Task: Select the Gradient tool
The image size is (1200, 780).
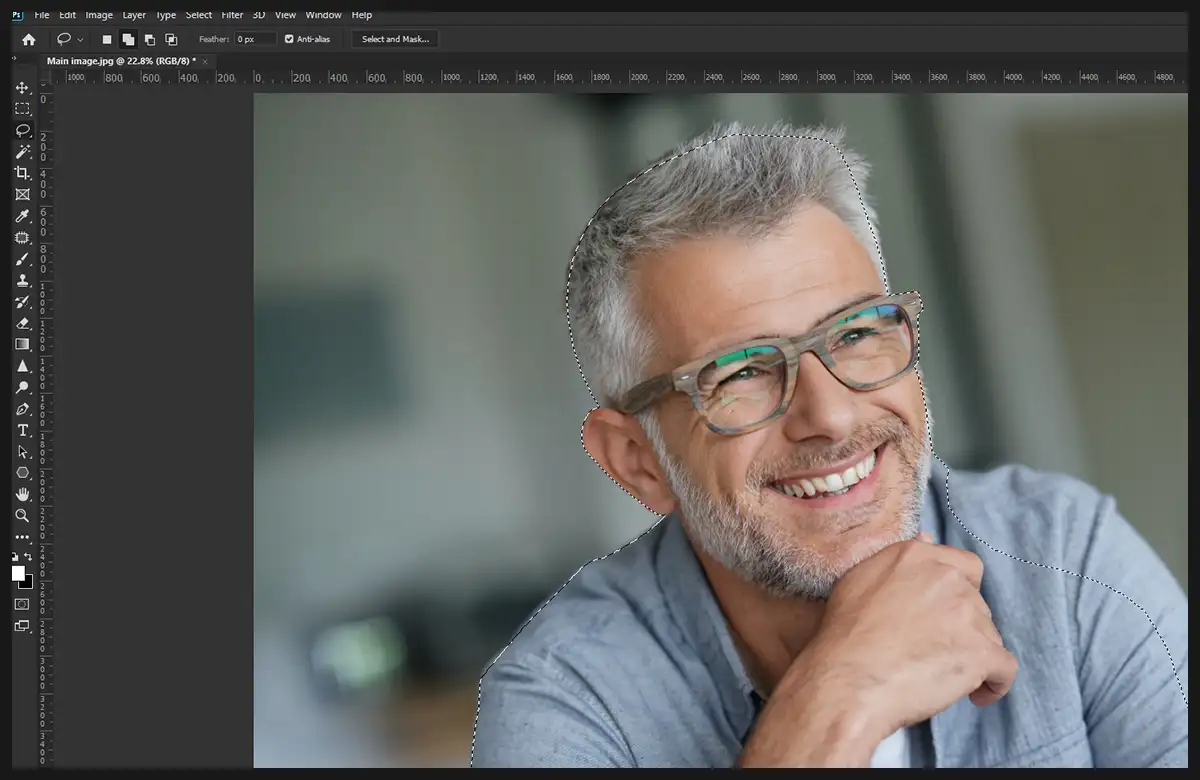Action: pyautogui.click(x=22, y=344)
